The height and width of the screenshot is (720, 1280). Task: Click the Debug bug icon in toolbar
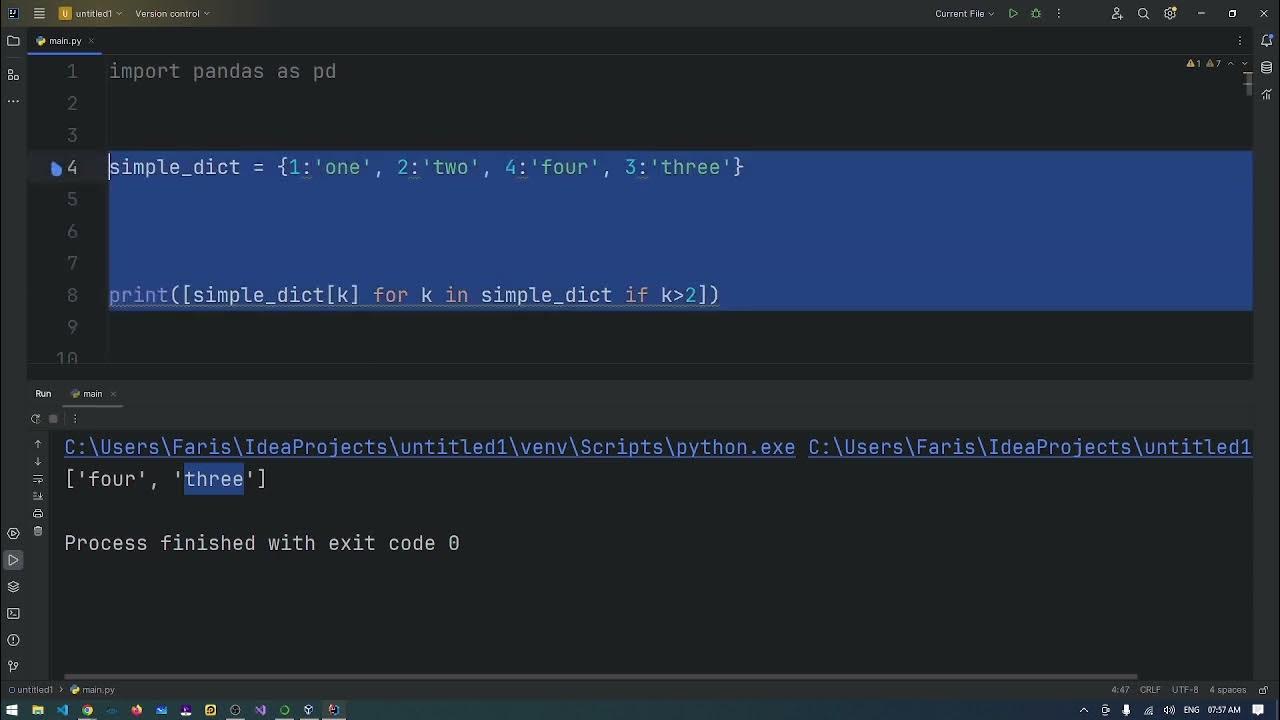coord(1036,14)
